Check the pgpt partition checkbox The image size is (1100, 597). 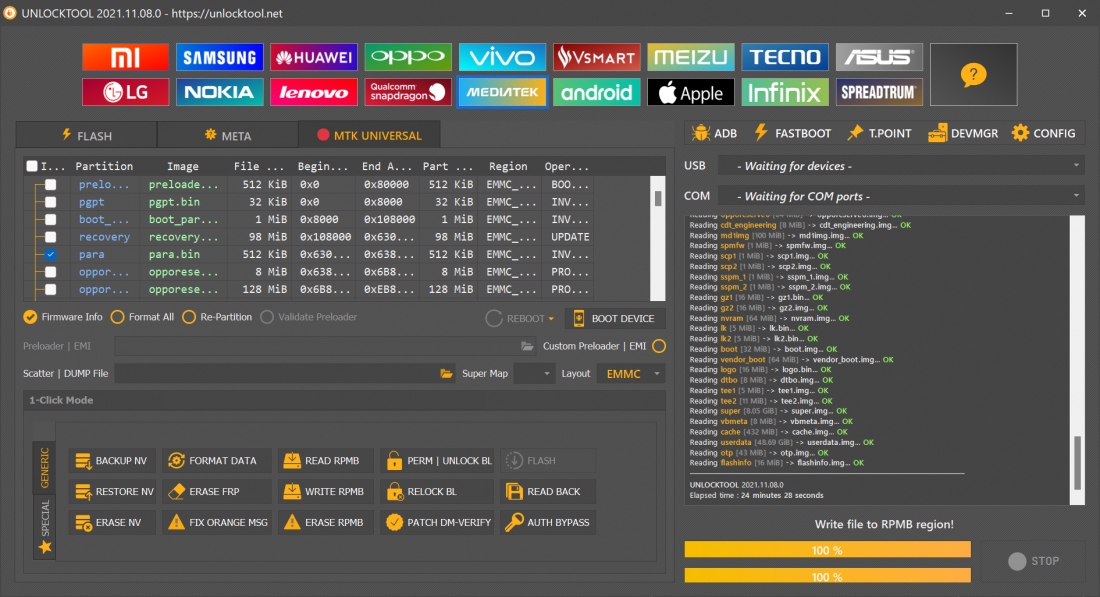pyautogui.click(x=51, y=202)
